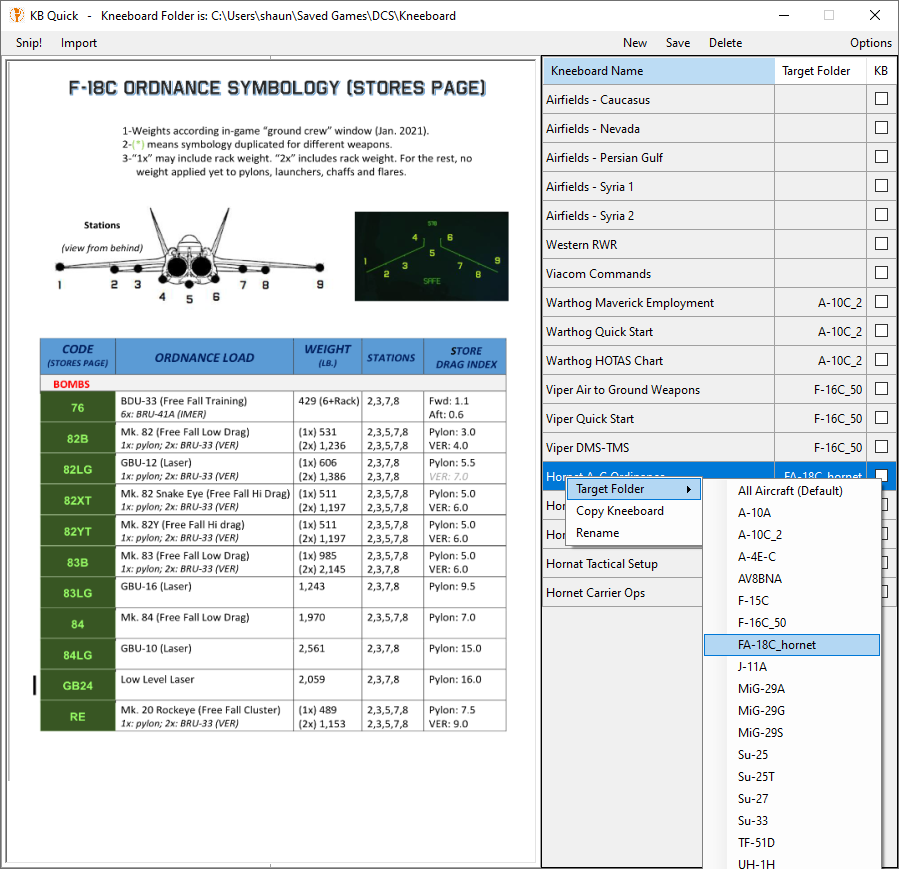Open the Options menu
The height and width of the screenshot is (869, 899).
(870, 43)
